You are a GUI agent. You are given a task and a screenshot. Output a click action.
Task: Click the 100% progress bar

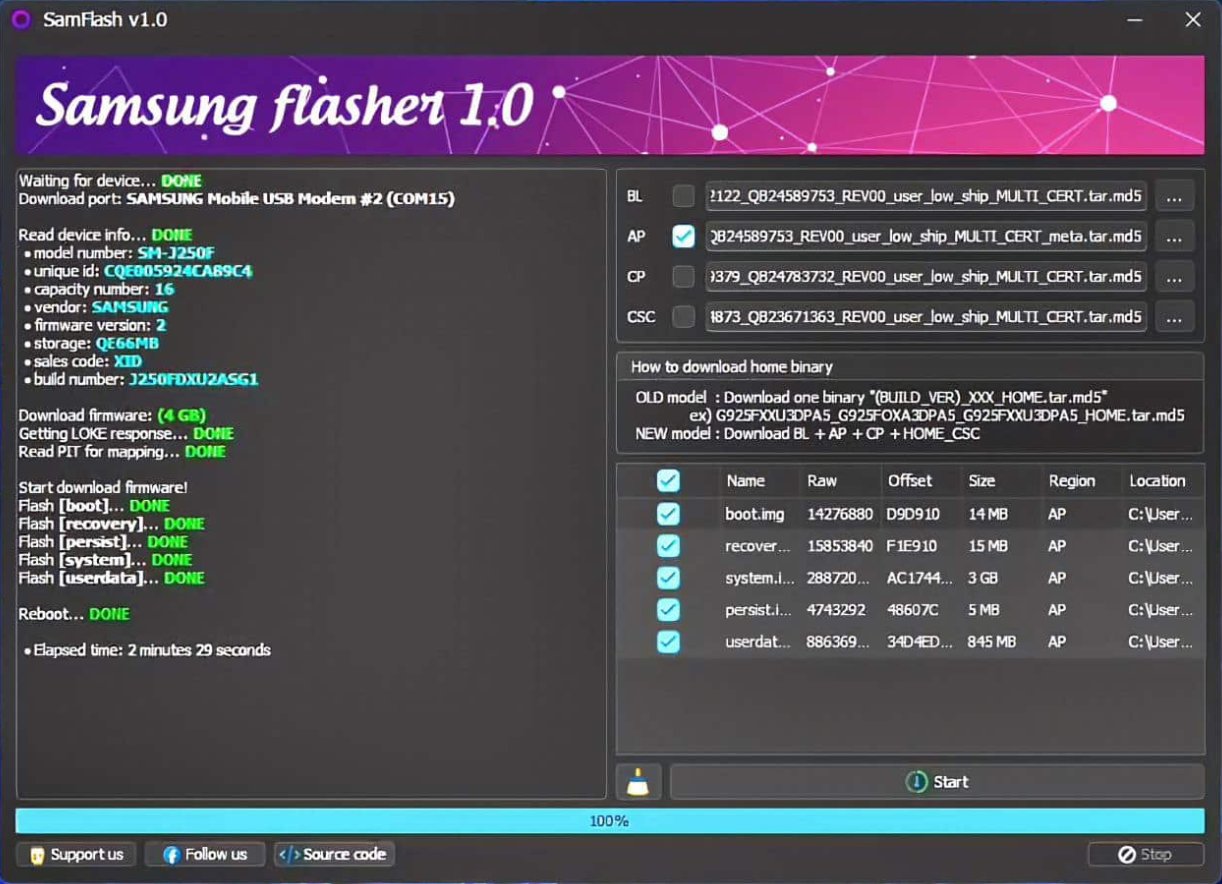coord(610,821)
